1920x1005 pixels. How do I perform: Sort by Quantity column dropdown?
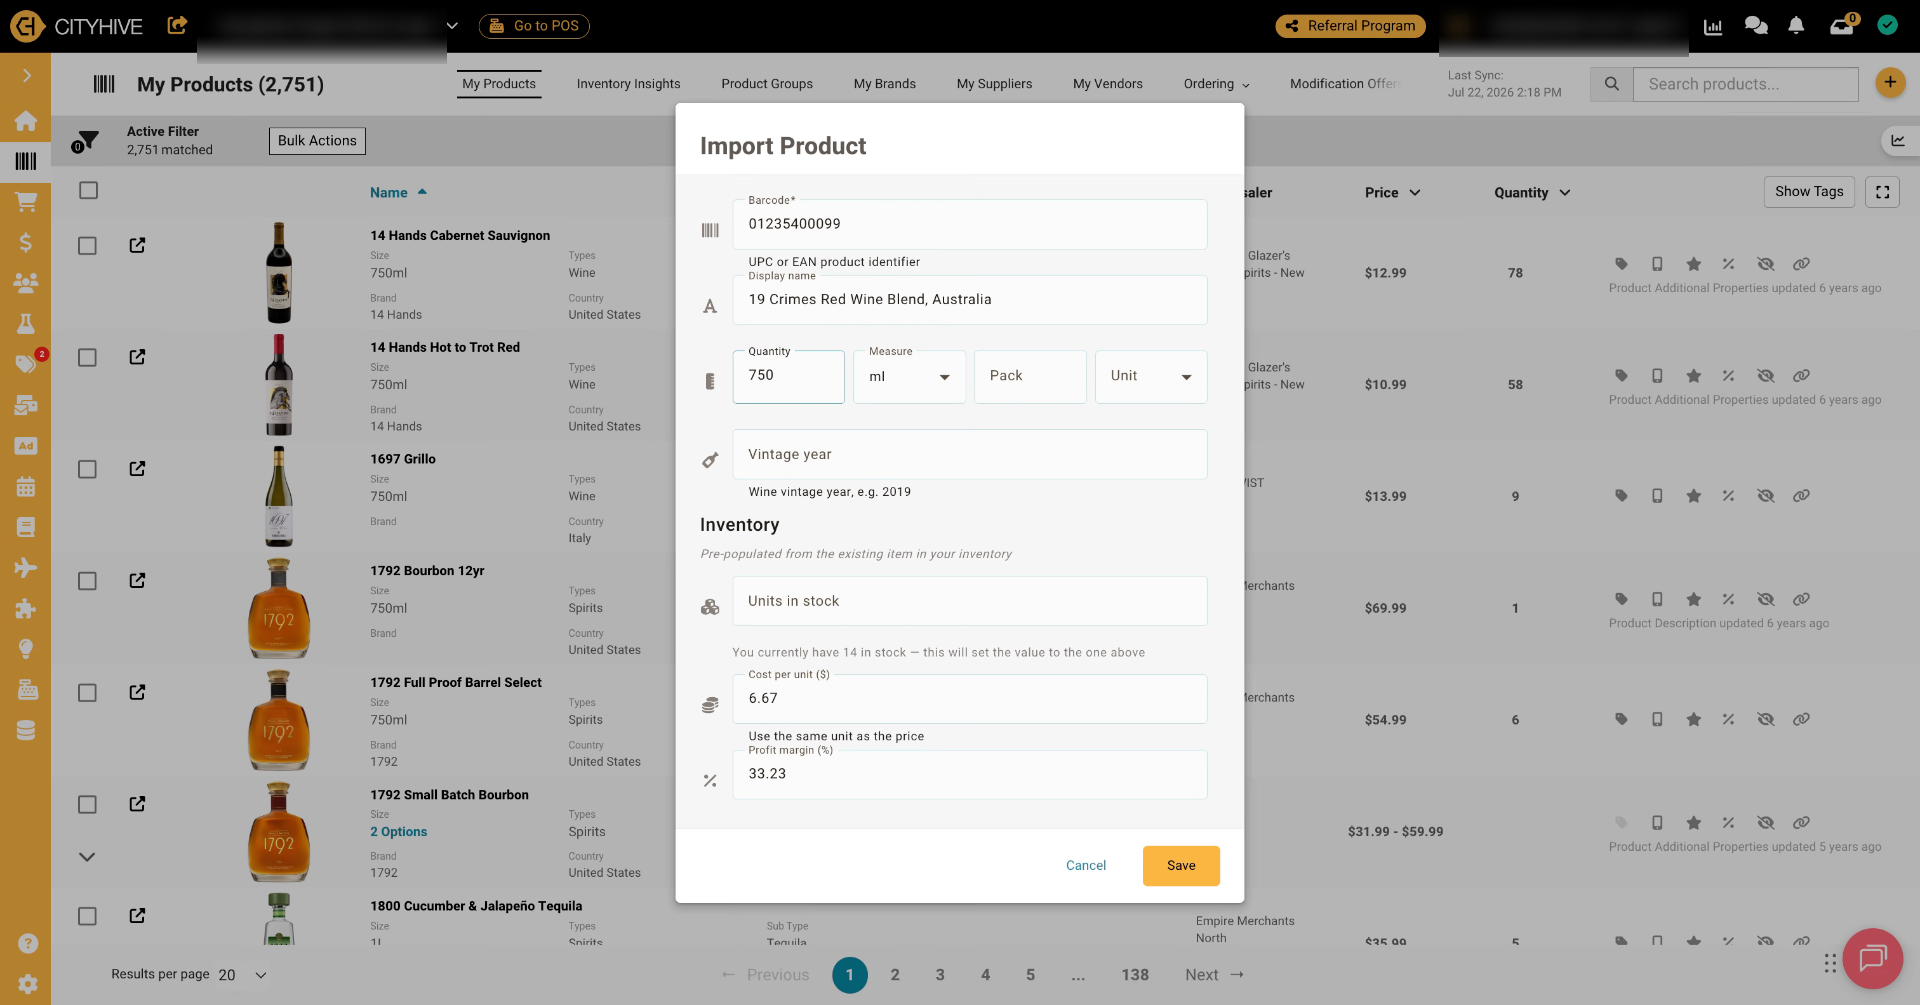point(1532,192)
